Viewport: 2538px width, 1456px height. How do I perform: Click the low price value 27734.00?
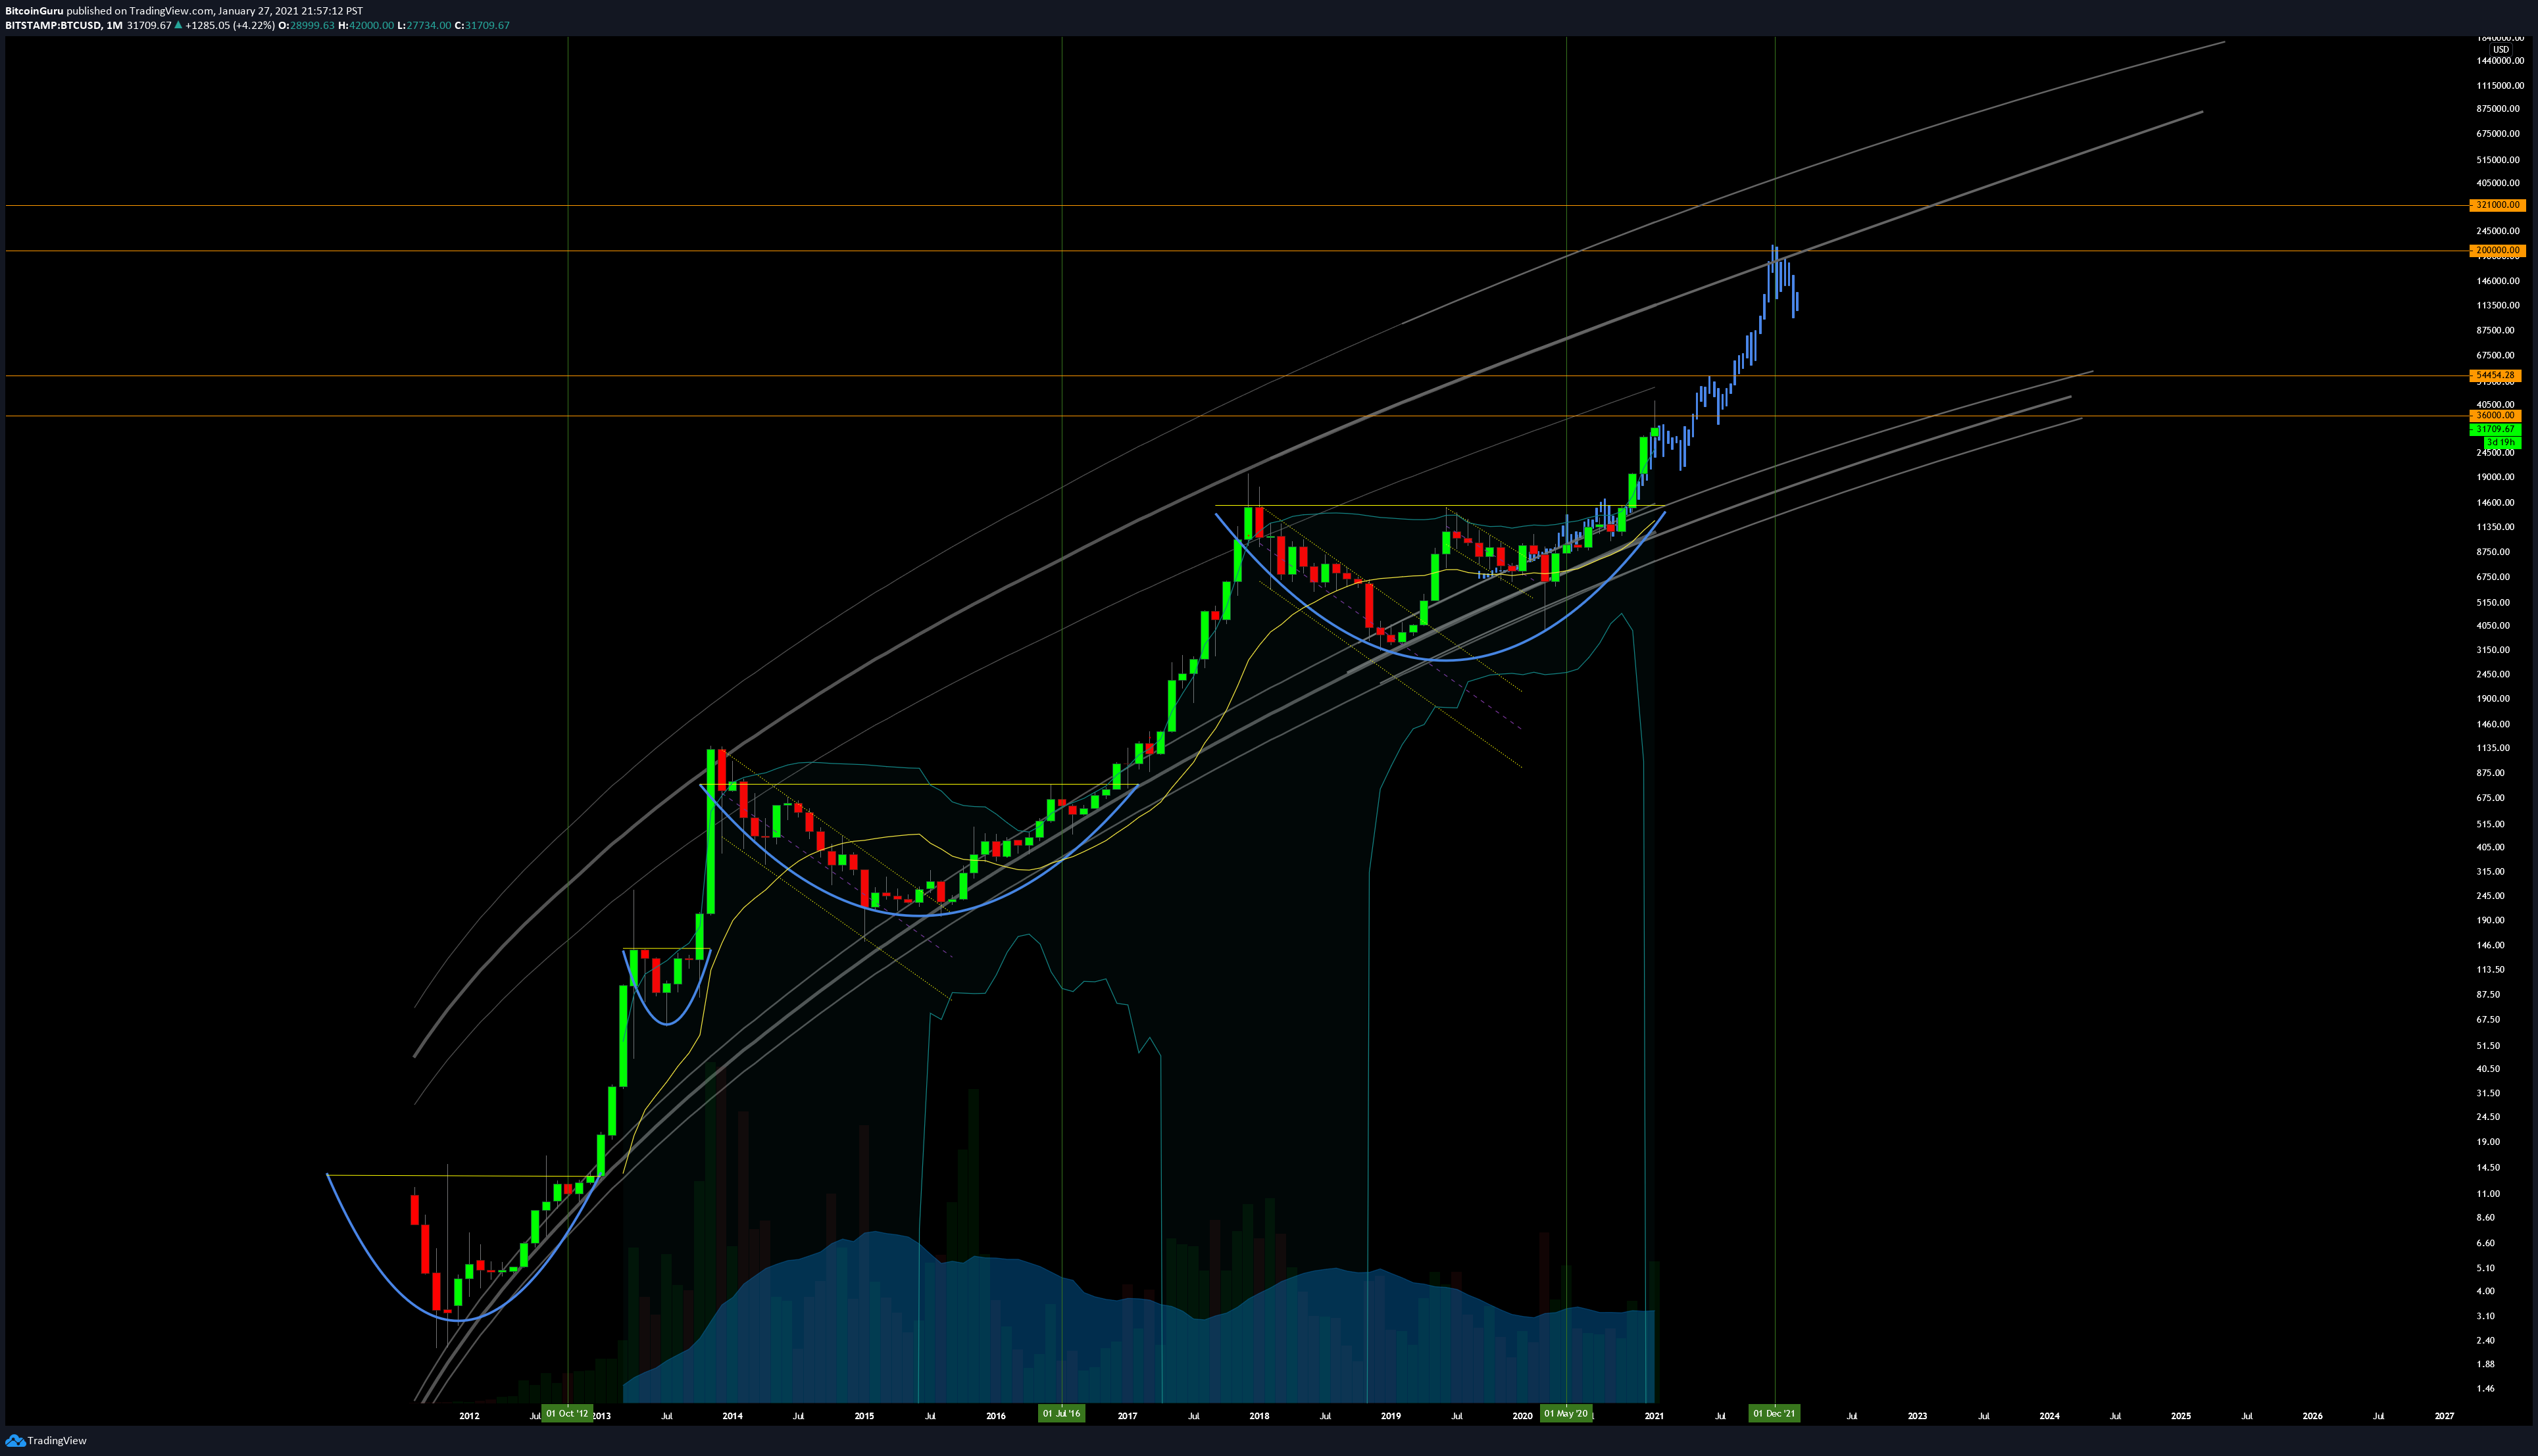pos(428,26)
